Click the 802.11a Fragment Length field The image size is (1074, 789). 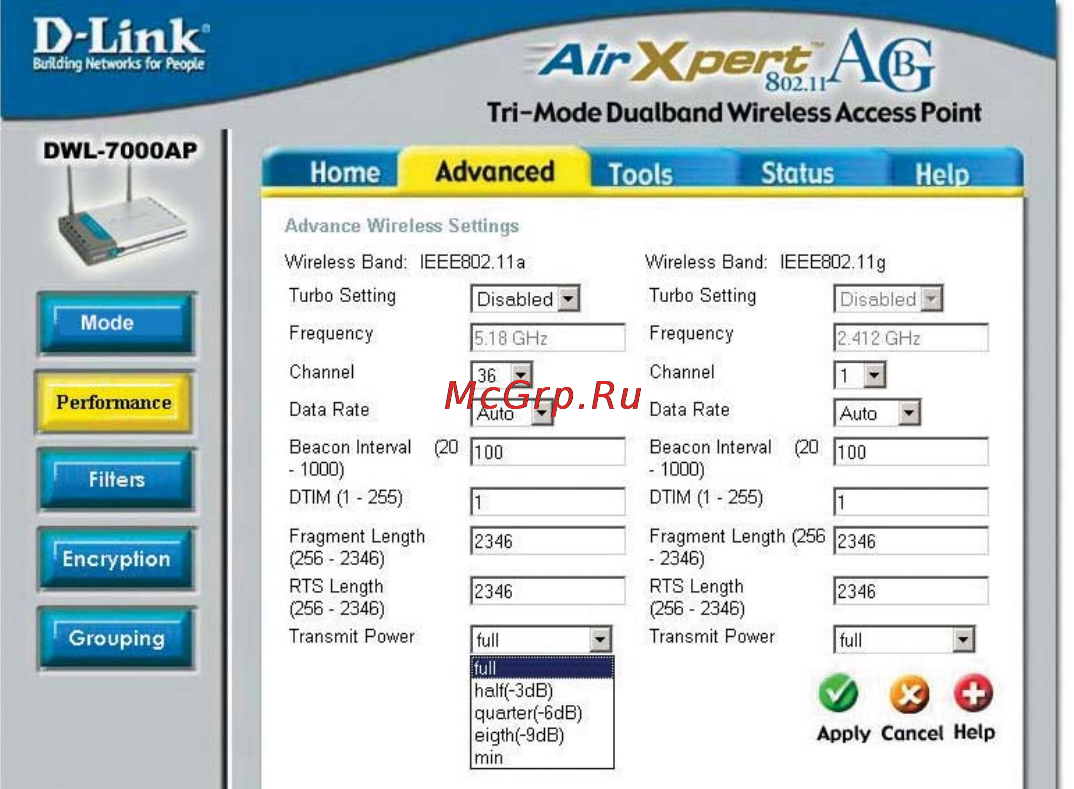(548, 541)
